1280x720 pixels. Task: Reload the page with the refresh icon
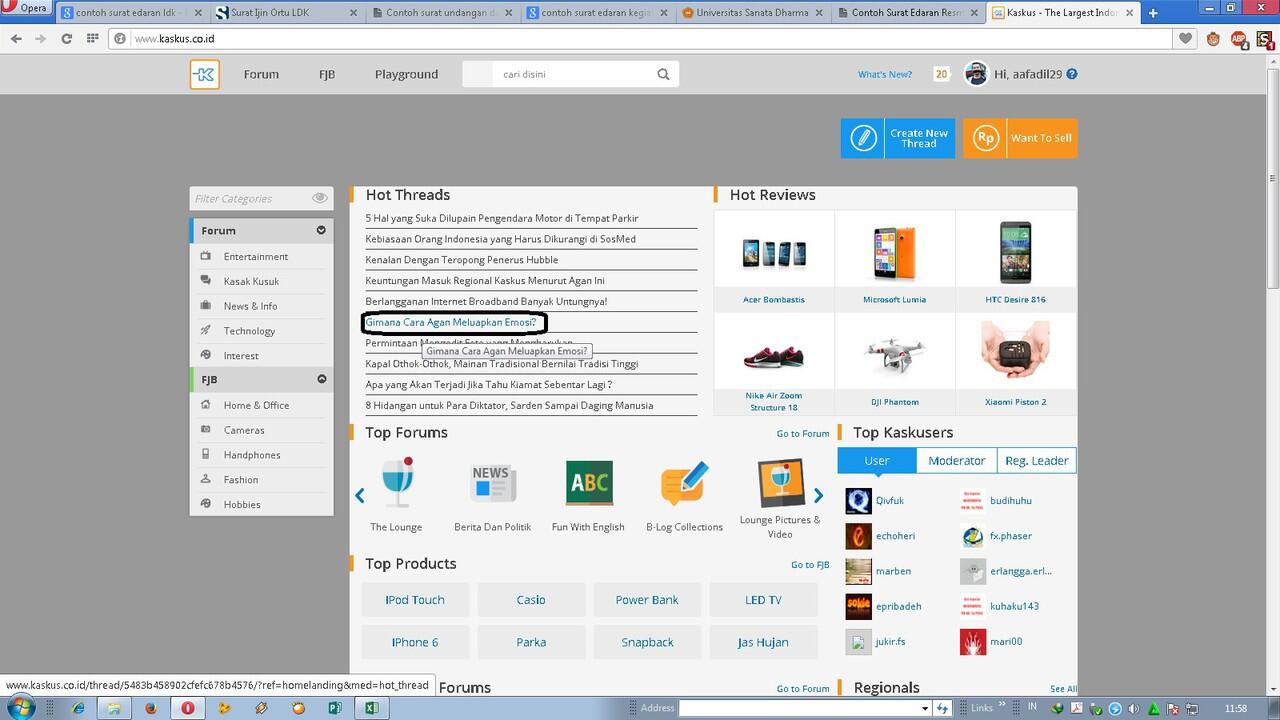[x=67, y=39]
